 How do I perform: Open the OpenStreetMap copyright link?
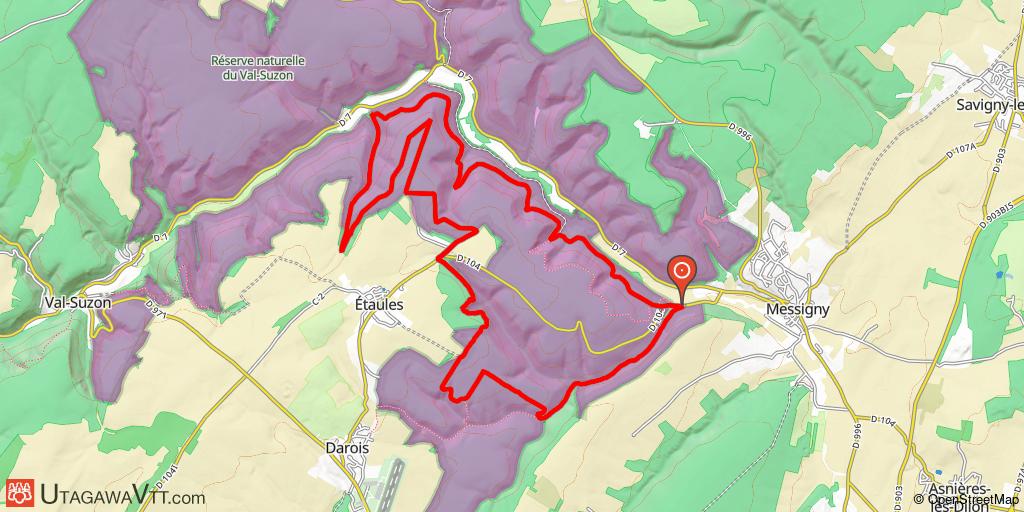pos(968,499)
